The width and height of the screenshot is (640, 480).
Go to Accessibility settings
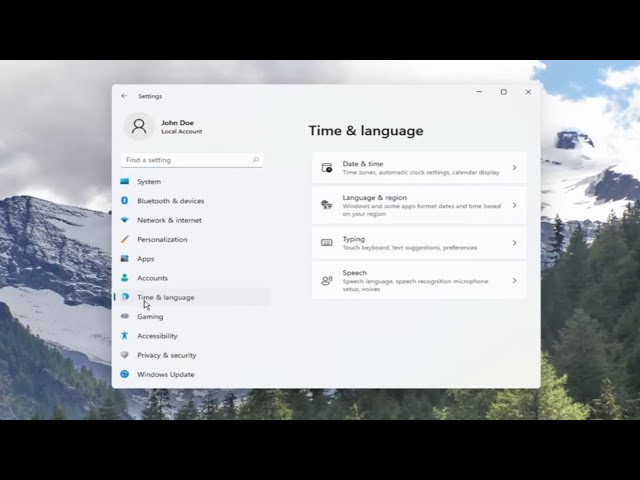click(x=192, y=336)
